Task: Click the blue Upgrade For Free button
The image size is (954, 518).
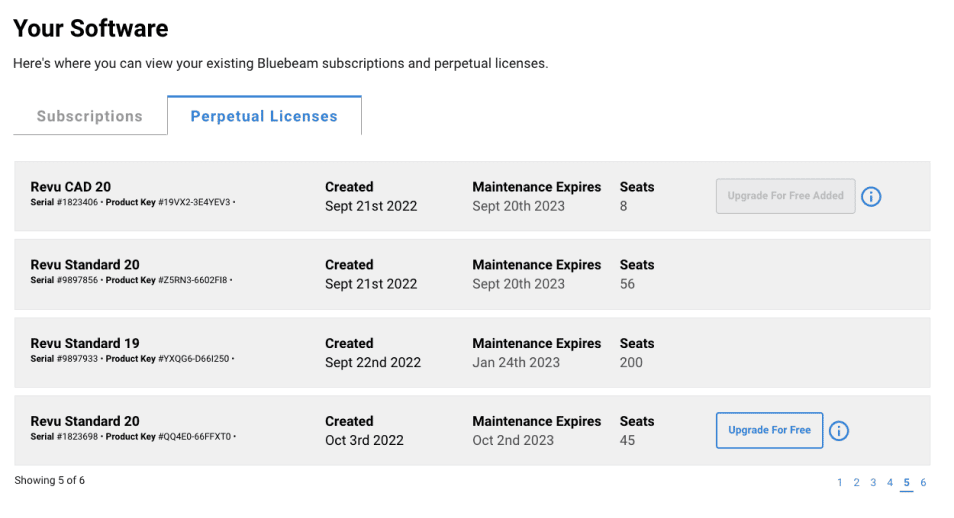Action: pyautogui.click(x=769, y=430)
